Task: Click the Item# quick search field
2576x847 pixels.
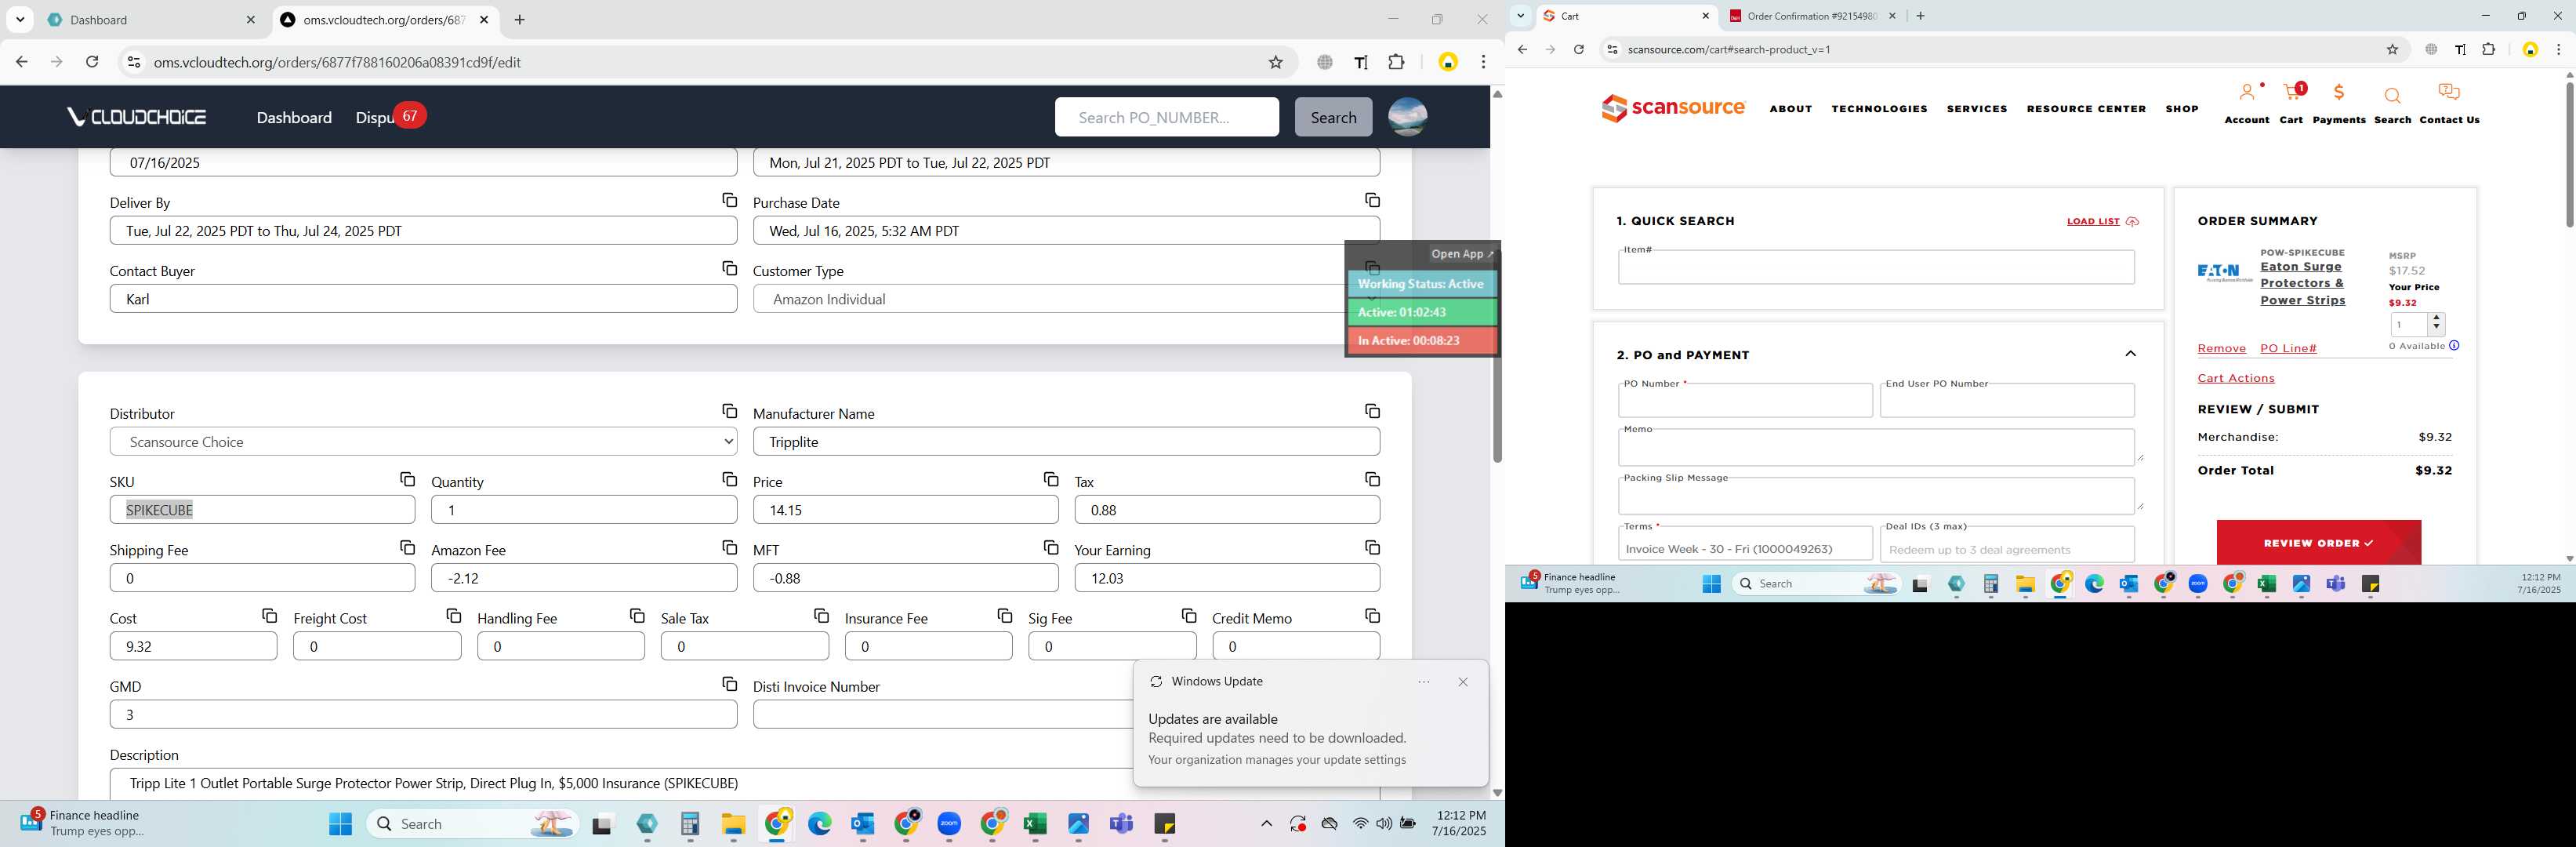Action: click(x=1875, y=267)
